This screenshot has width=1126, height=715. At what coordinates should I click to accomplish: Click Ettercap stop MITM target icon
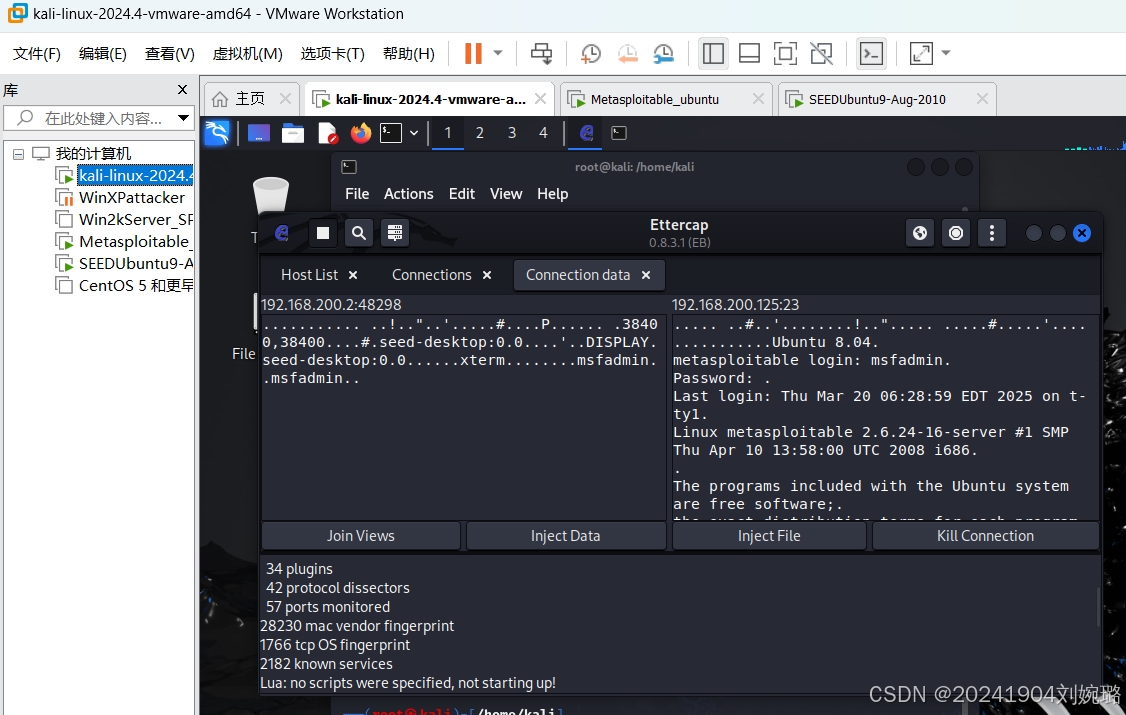956,233
